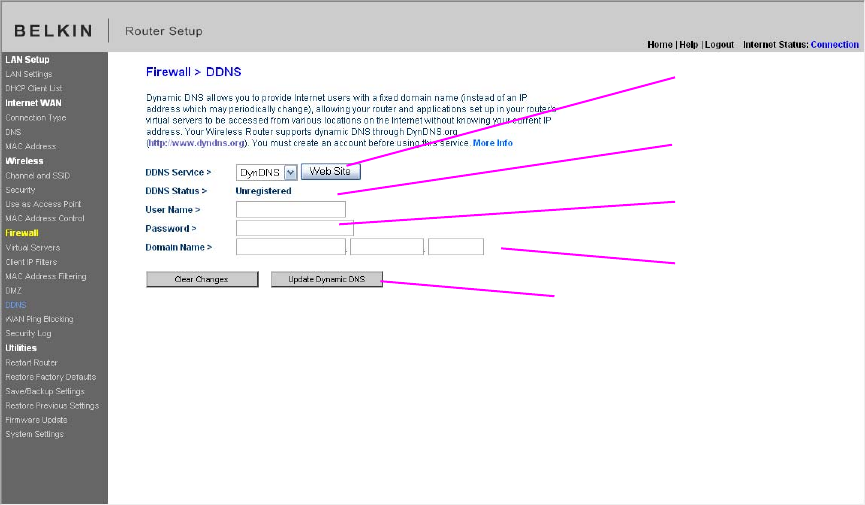Click the BELKIN logo
865x505 pixels.
(x=53, y=31)
